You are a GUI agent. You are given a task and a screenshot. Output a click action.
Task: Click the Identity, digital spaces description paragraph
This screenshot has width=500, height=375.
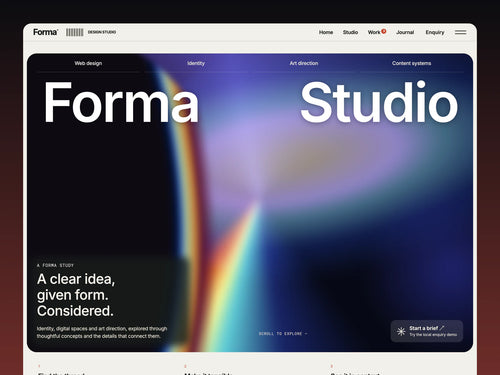(102, 332)
